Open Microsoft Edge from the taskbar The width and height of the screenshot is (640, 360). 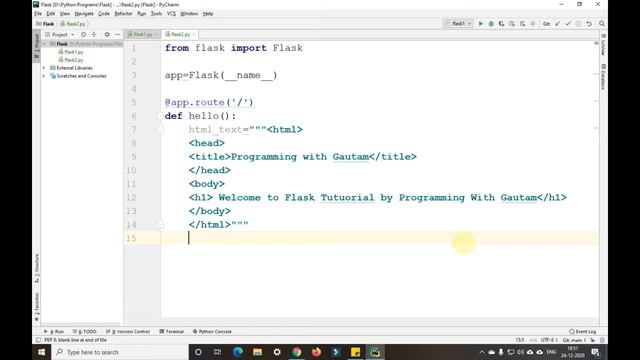coord(238,352)
